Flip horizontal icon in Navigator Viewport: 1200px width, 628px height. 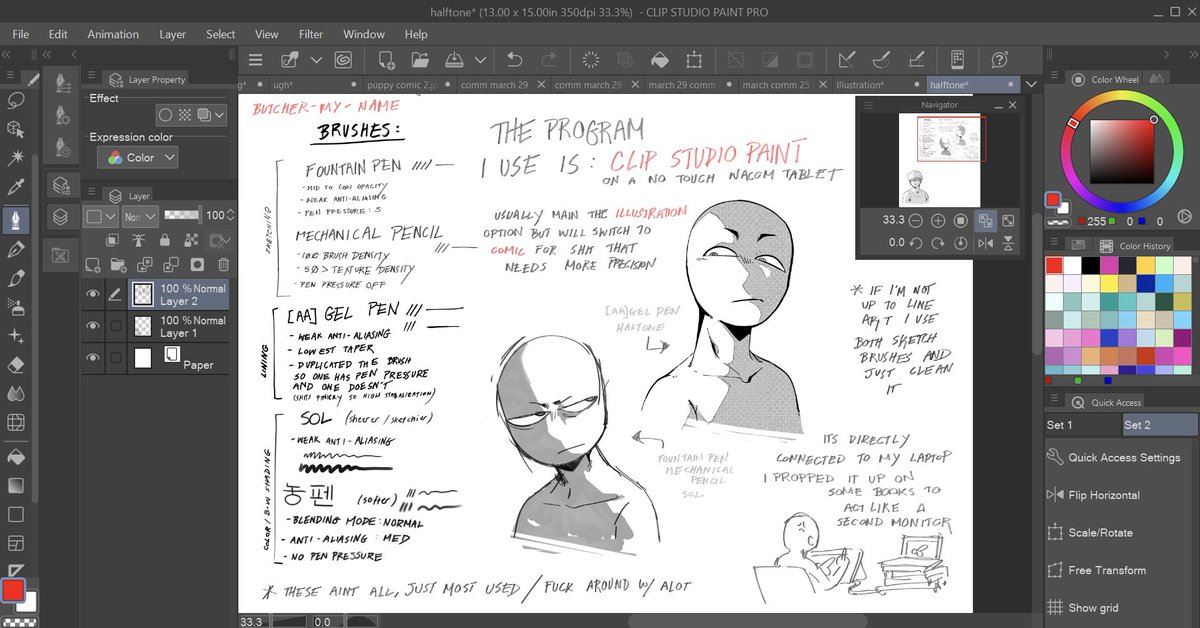tap(986, 242)
